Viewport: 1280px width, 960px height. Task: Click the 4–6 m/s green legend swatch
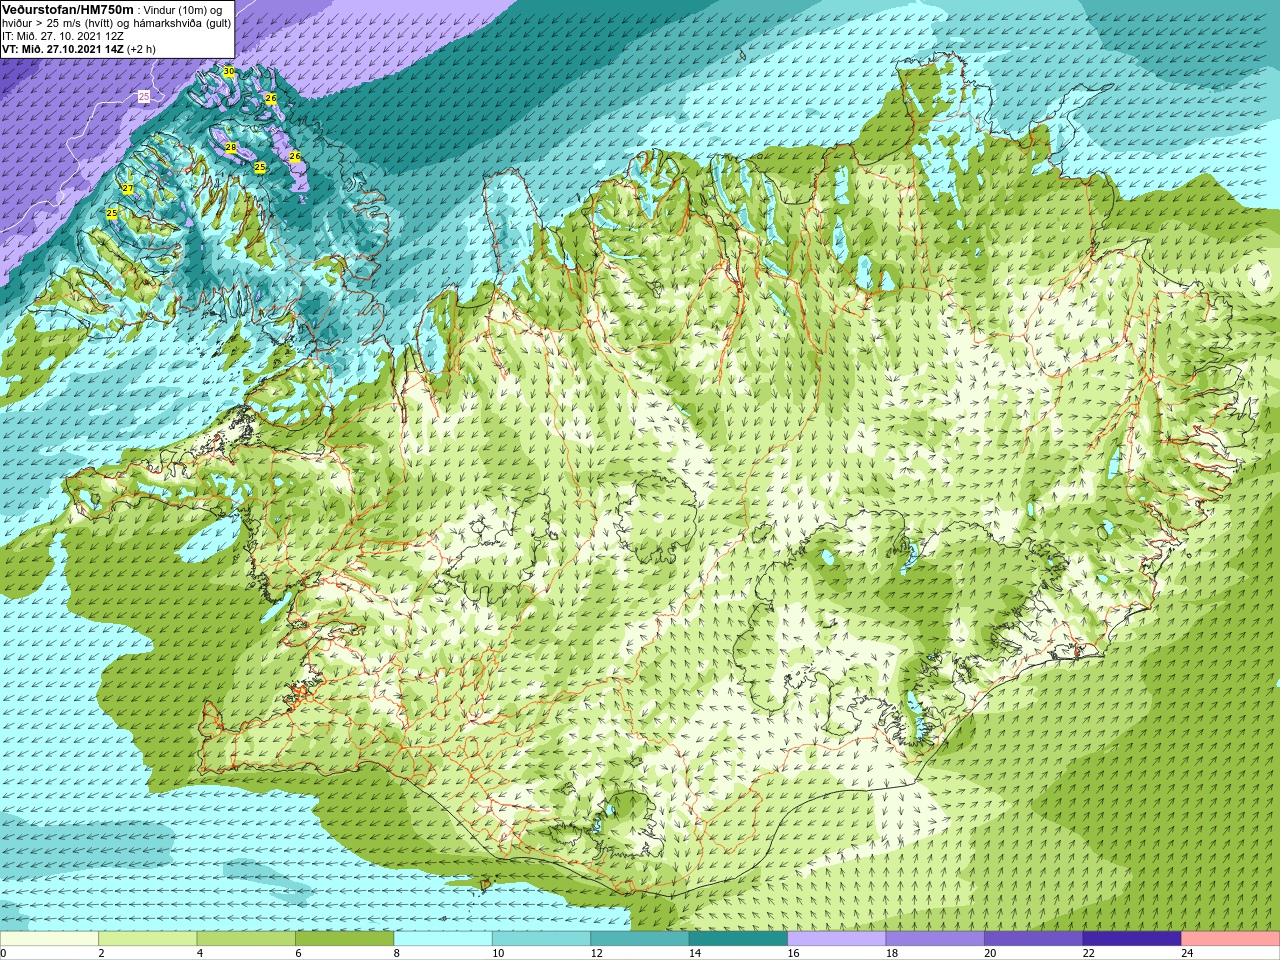tap(246, 939)
